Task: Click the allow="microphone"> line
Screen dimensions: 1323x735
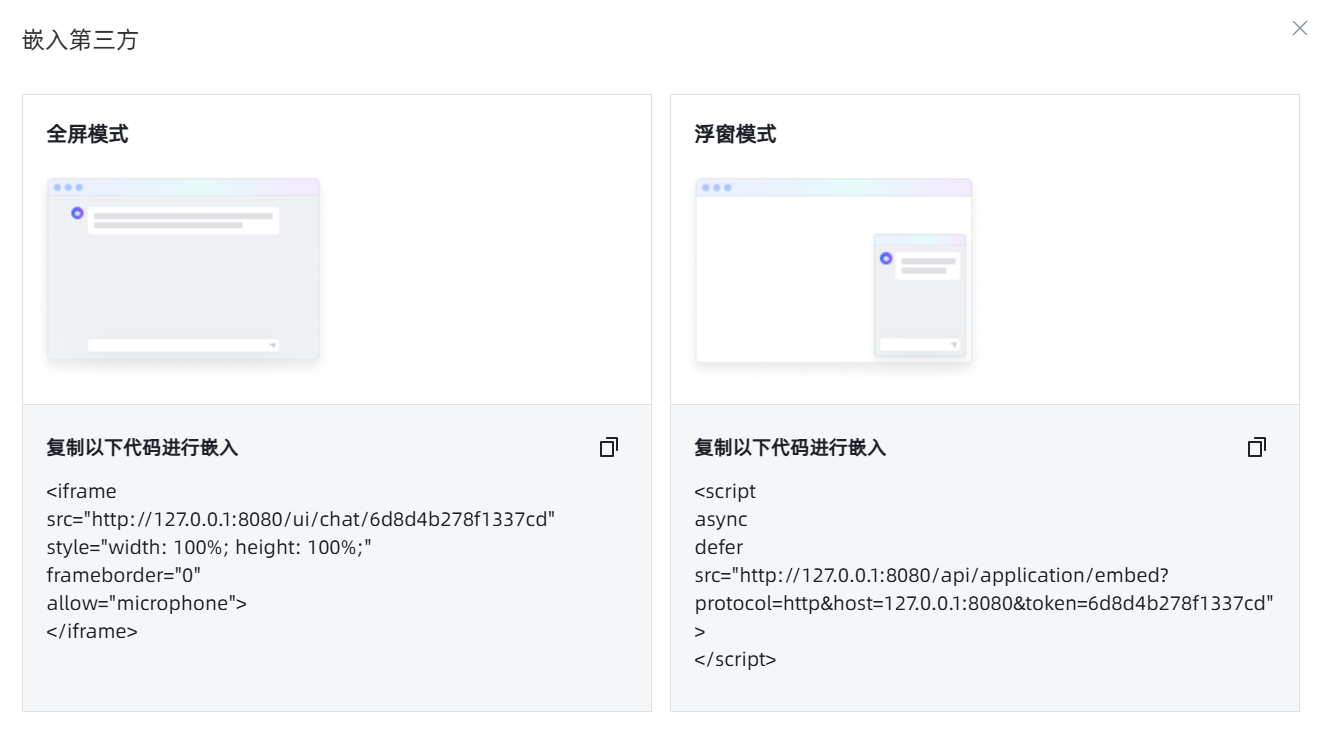Action: 146,603
